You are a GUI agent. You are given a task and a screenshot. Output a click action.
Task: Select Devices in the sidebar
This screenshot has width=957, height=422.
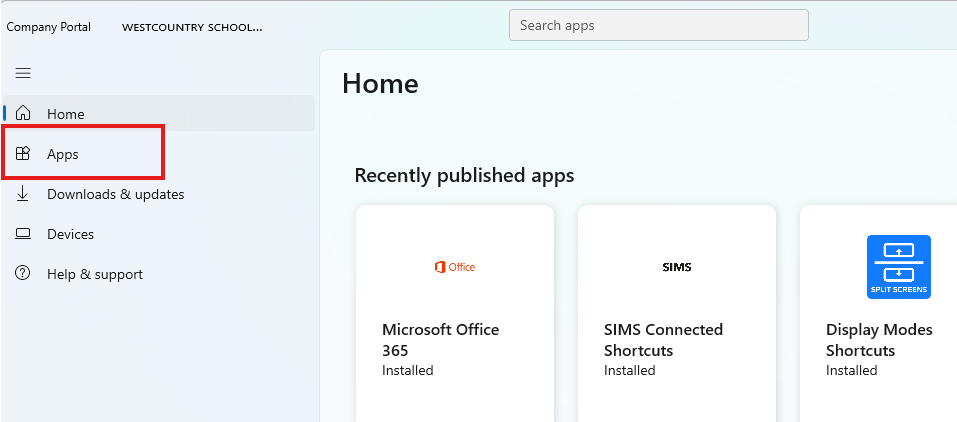point(70,234)
